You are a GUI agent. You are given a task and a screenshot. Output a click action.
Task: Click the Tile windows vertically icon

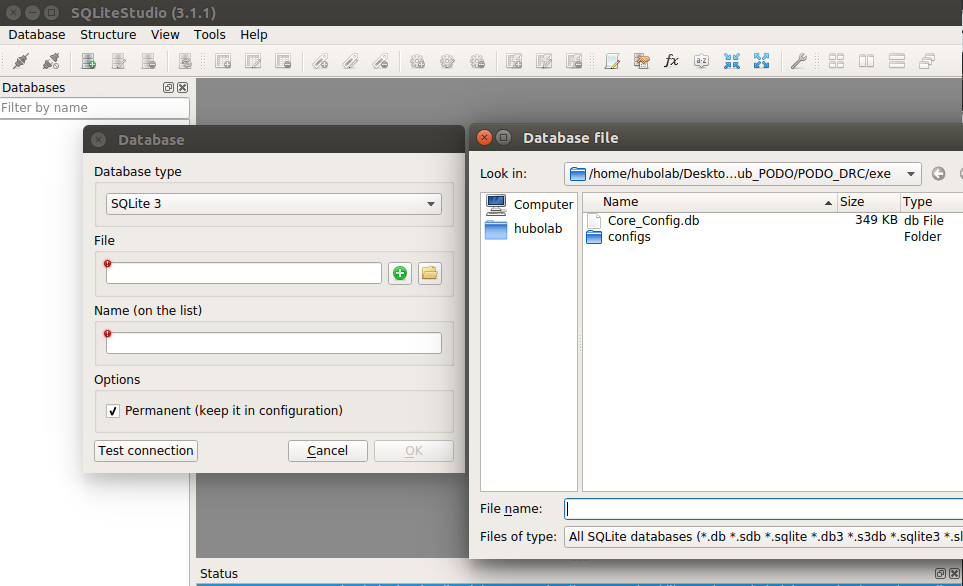coord(897,61)
